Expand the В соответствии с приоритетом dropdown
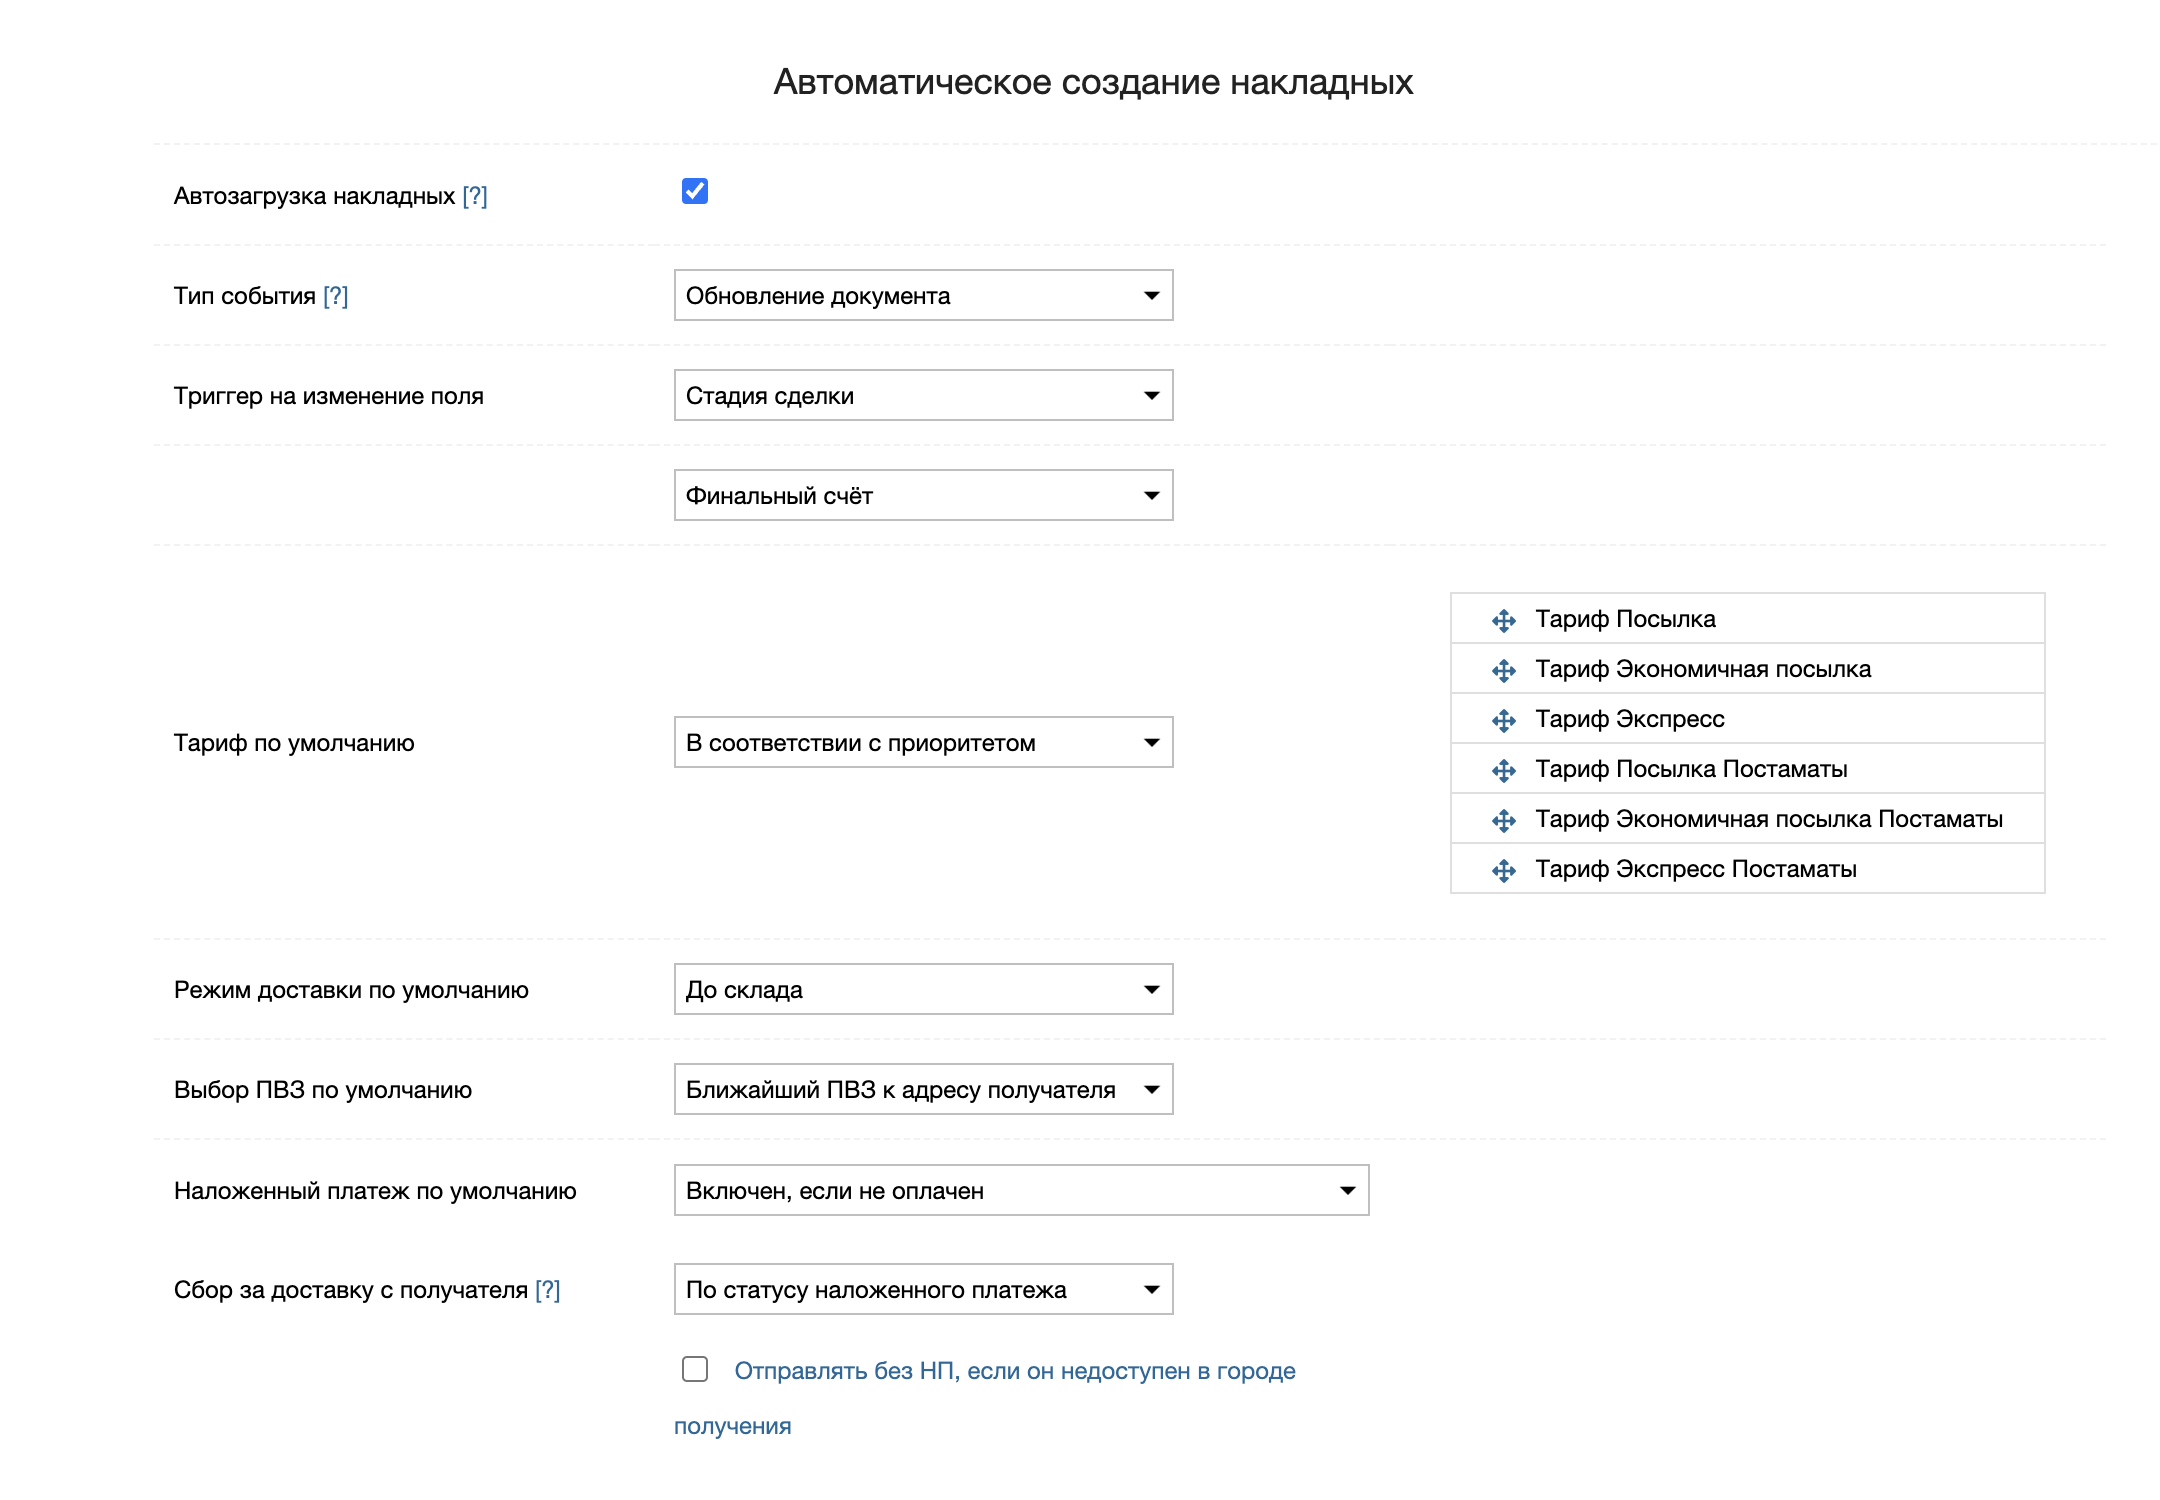This screenshot has height=1500, width=2160. (923, 742)
